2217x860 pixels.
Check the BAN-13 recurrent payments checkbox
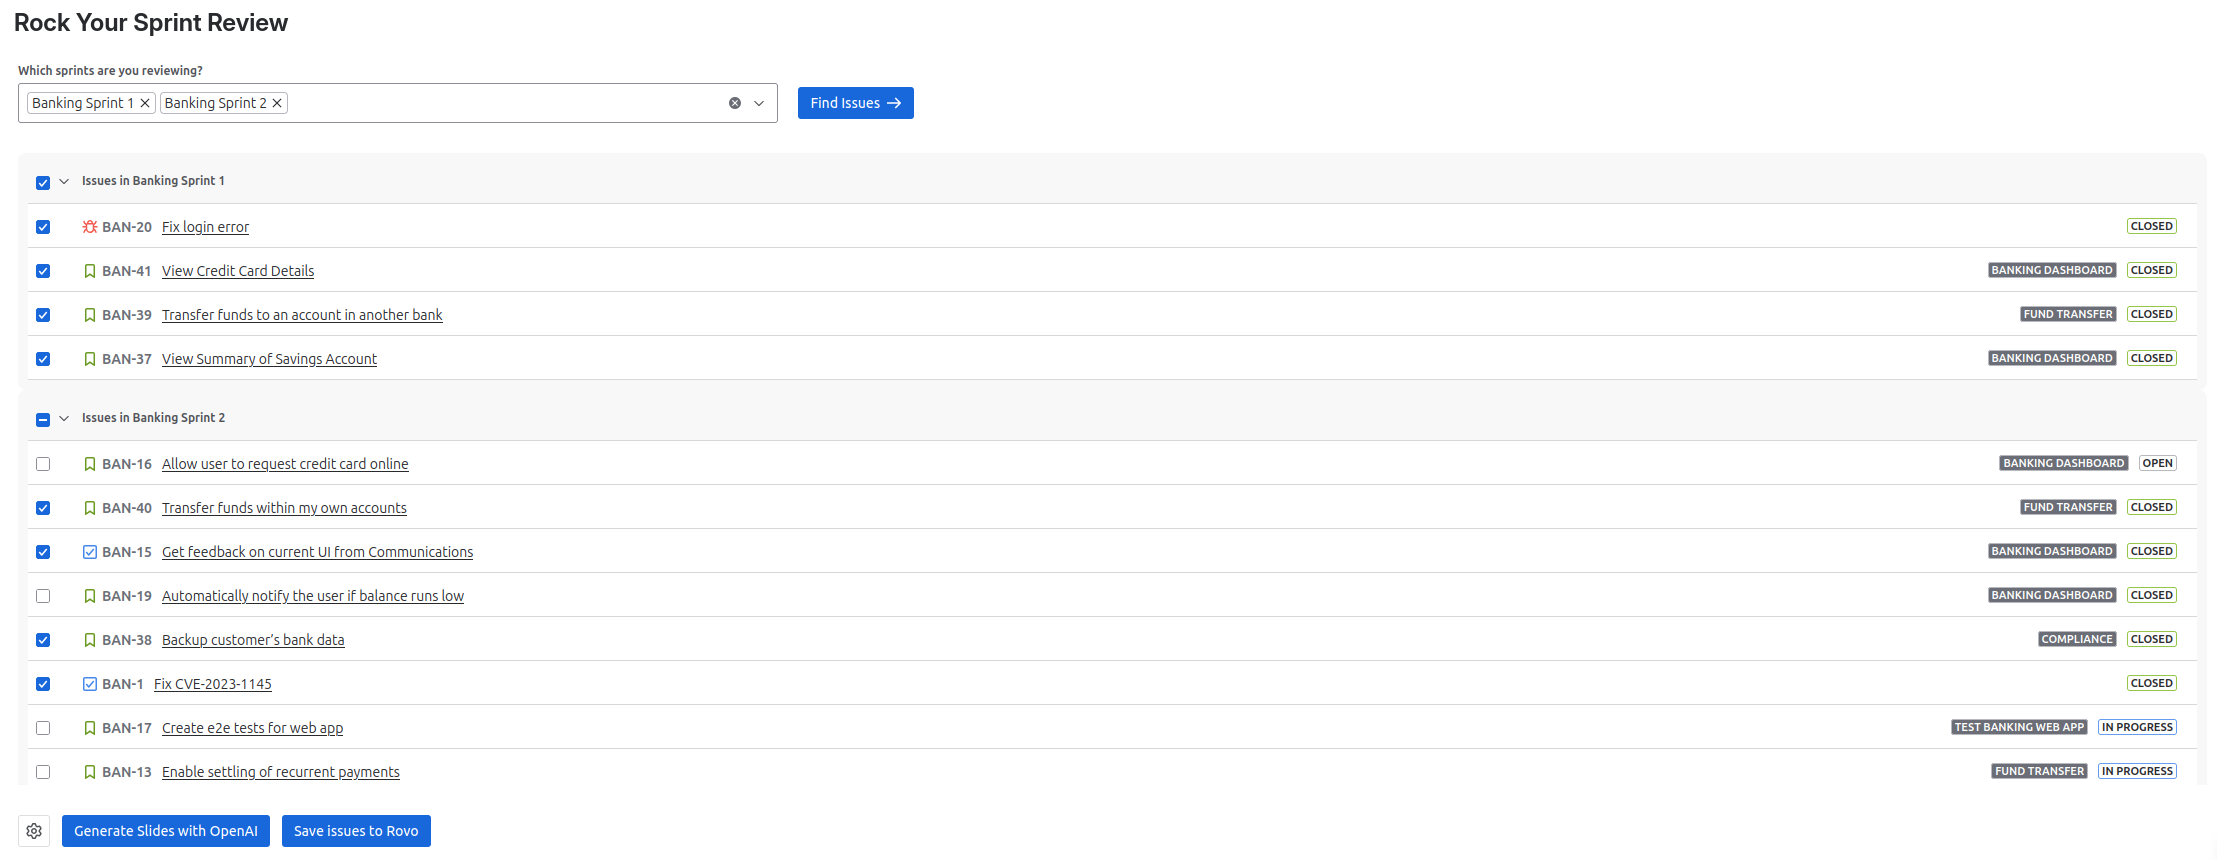[x=43, y=772]
